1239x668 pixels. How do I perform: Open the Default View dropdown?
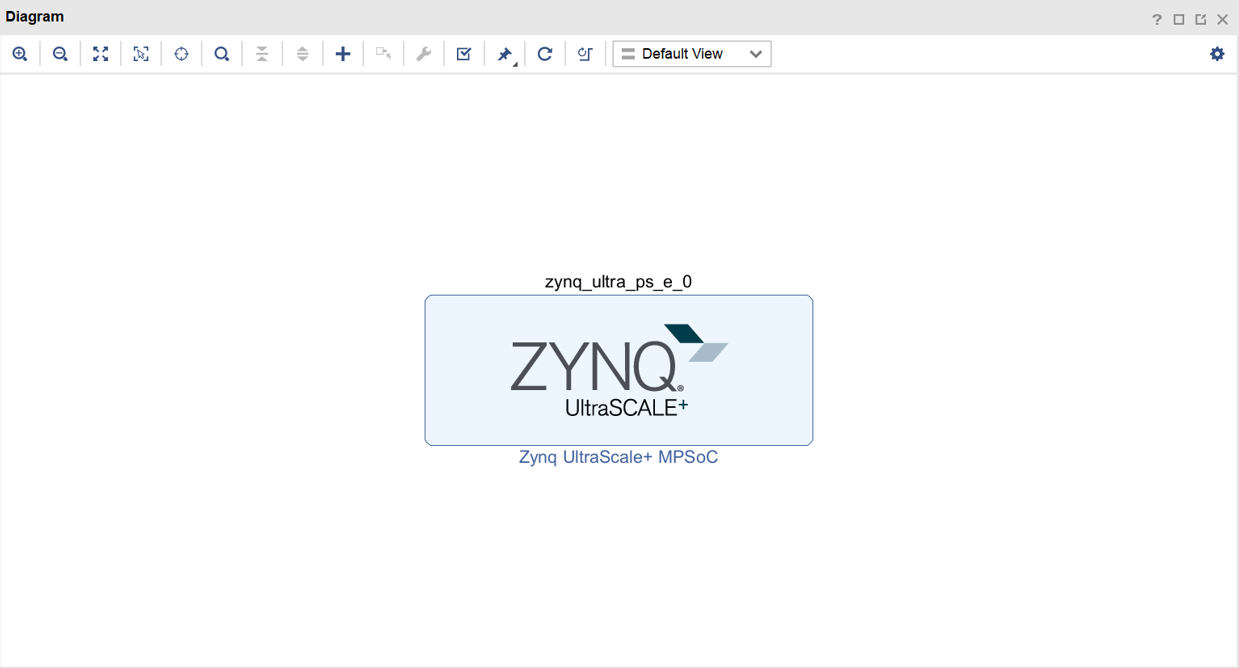click(x=691, y=53)
